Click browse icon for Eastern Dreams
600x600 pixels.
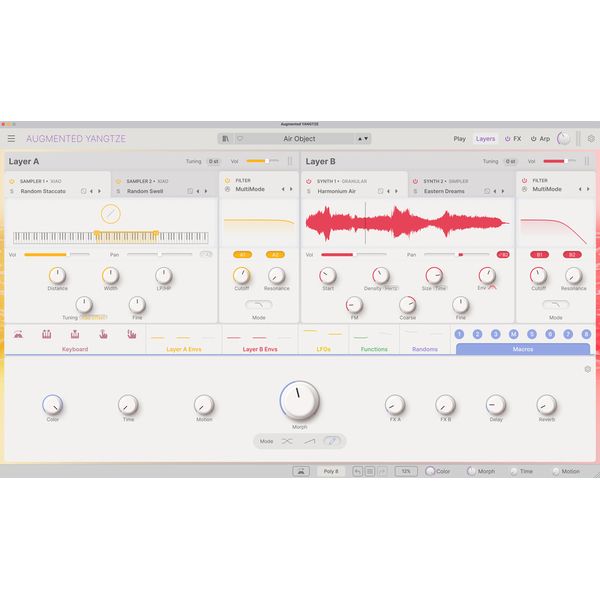tap(487, 191)
